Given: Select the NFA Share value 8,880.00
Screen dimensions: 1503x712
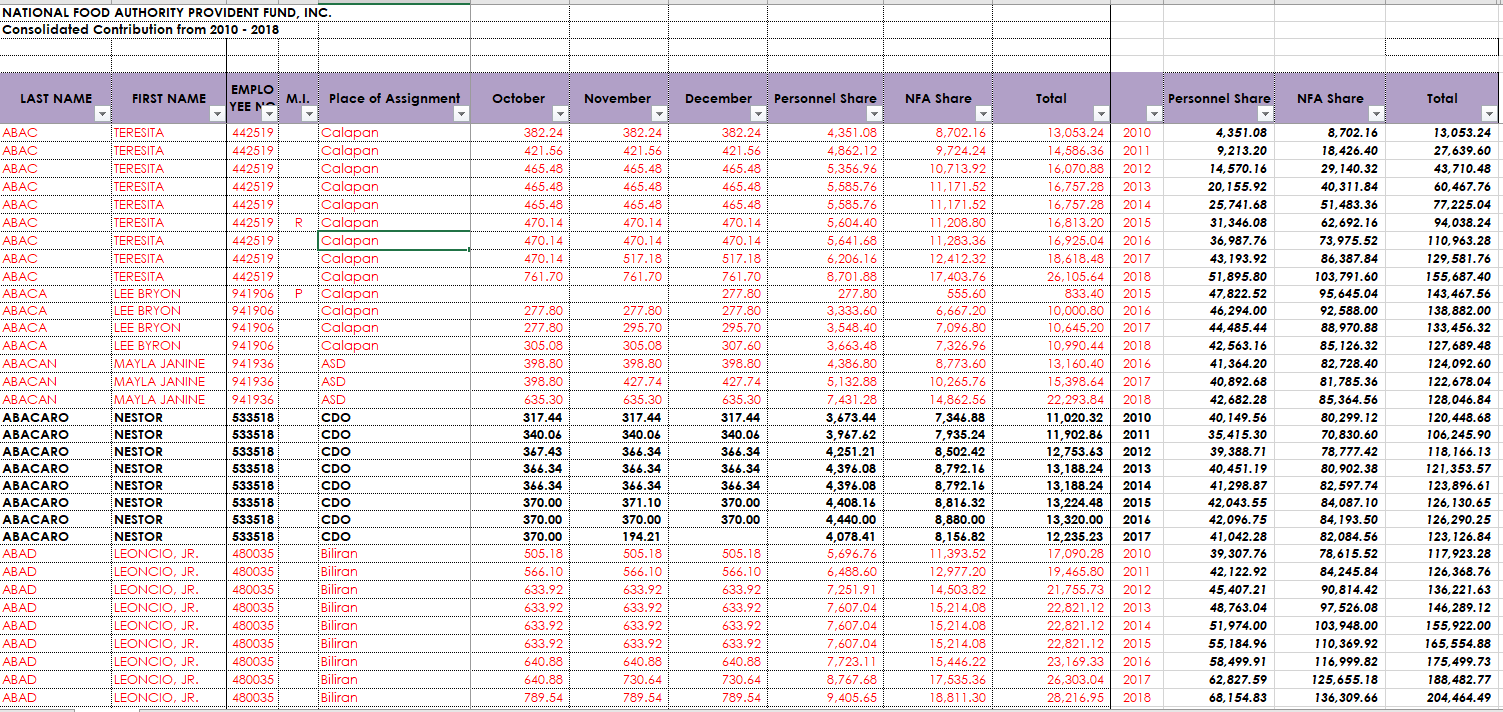Looking at the screenshot, I should tap(960, 520).
